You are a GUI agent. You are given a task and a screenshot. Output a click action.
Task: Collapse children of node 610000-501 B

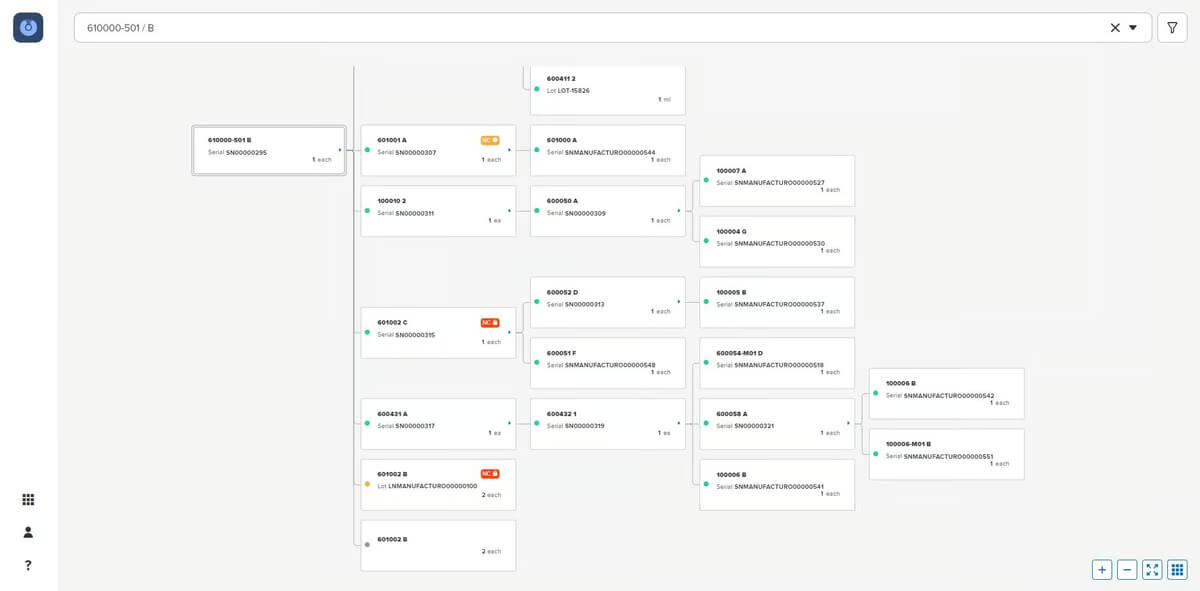340,150
